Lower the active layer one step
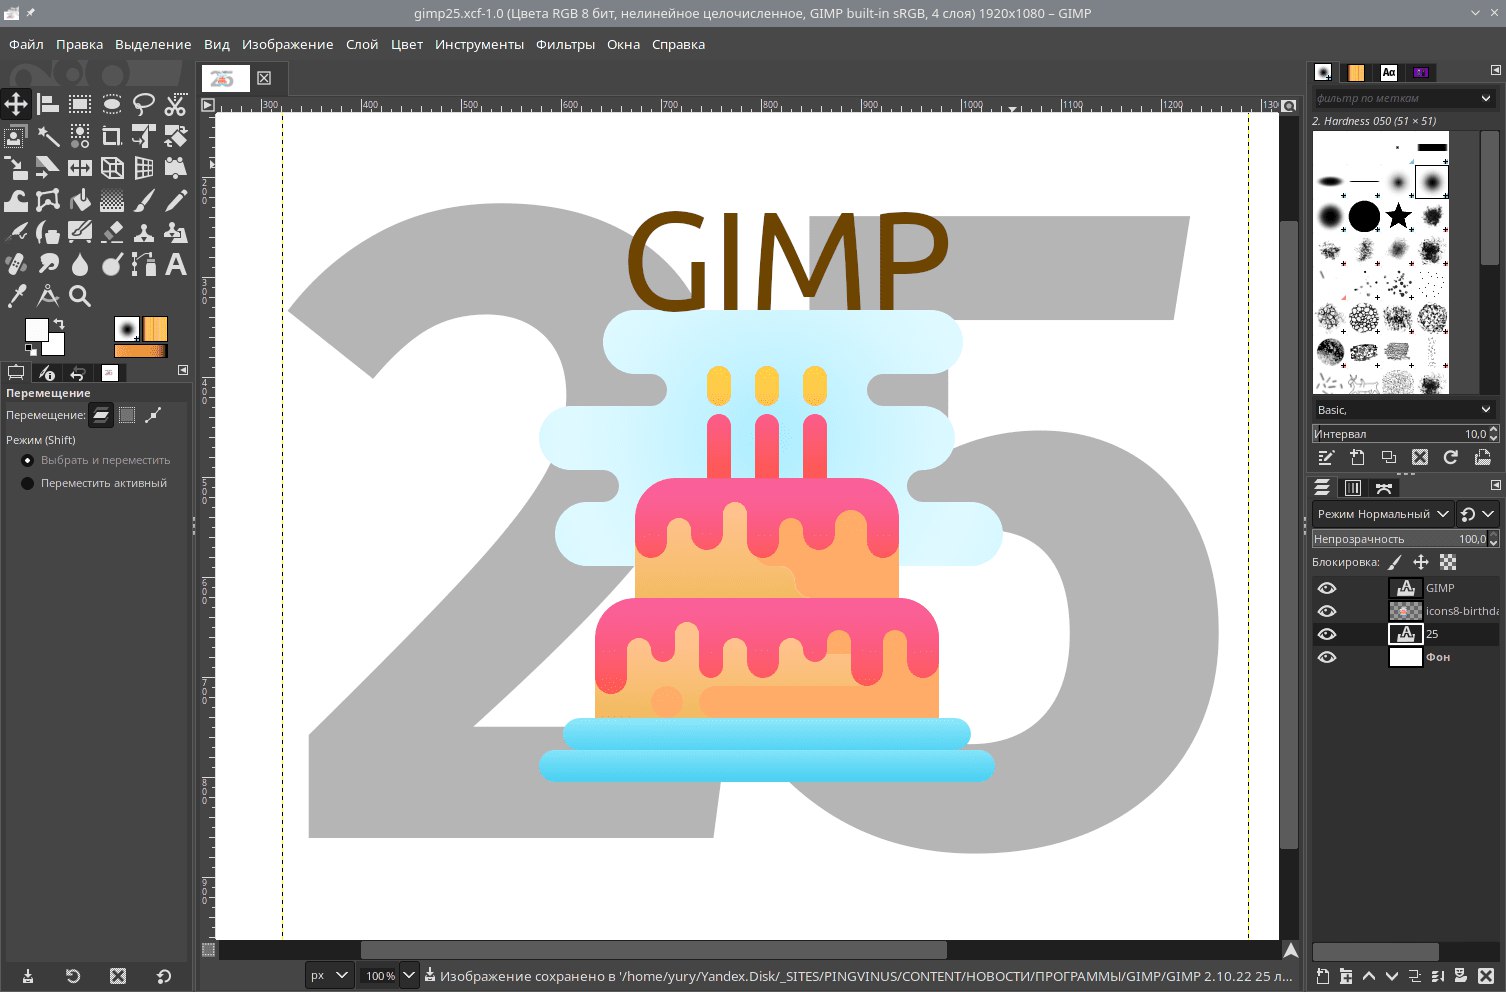 (x=1392, y=976)
